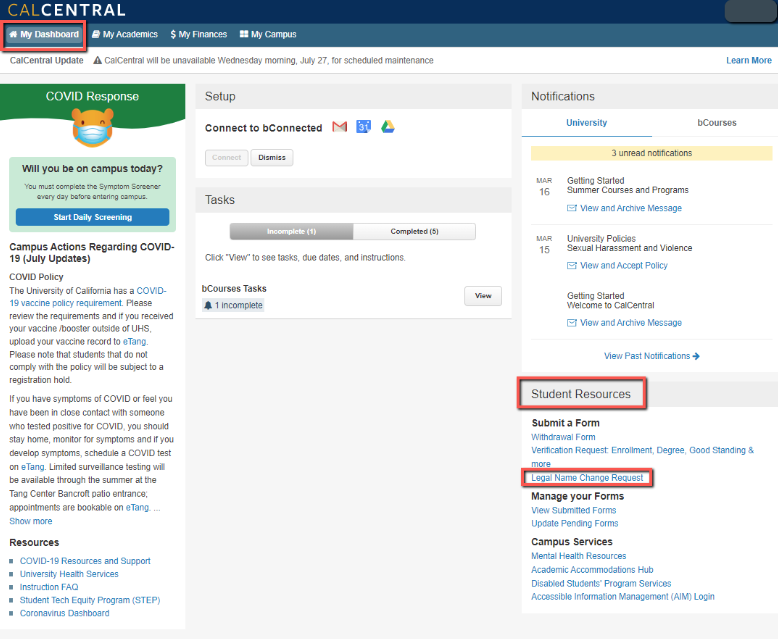This screenshot has height=639, width=778.
Task: Expand COVID text with Show more
Action: [31, 521]
